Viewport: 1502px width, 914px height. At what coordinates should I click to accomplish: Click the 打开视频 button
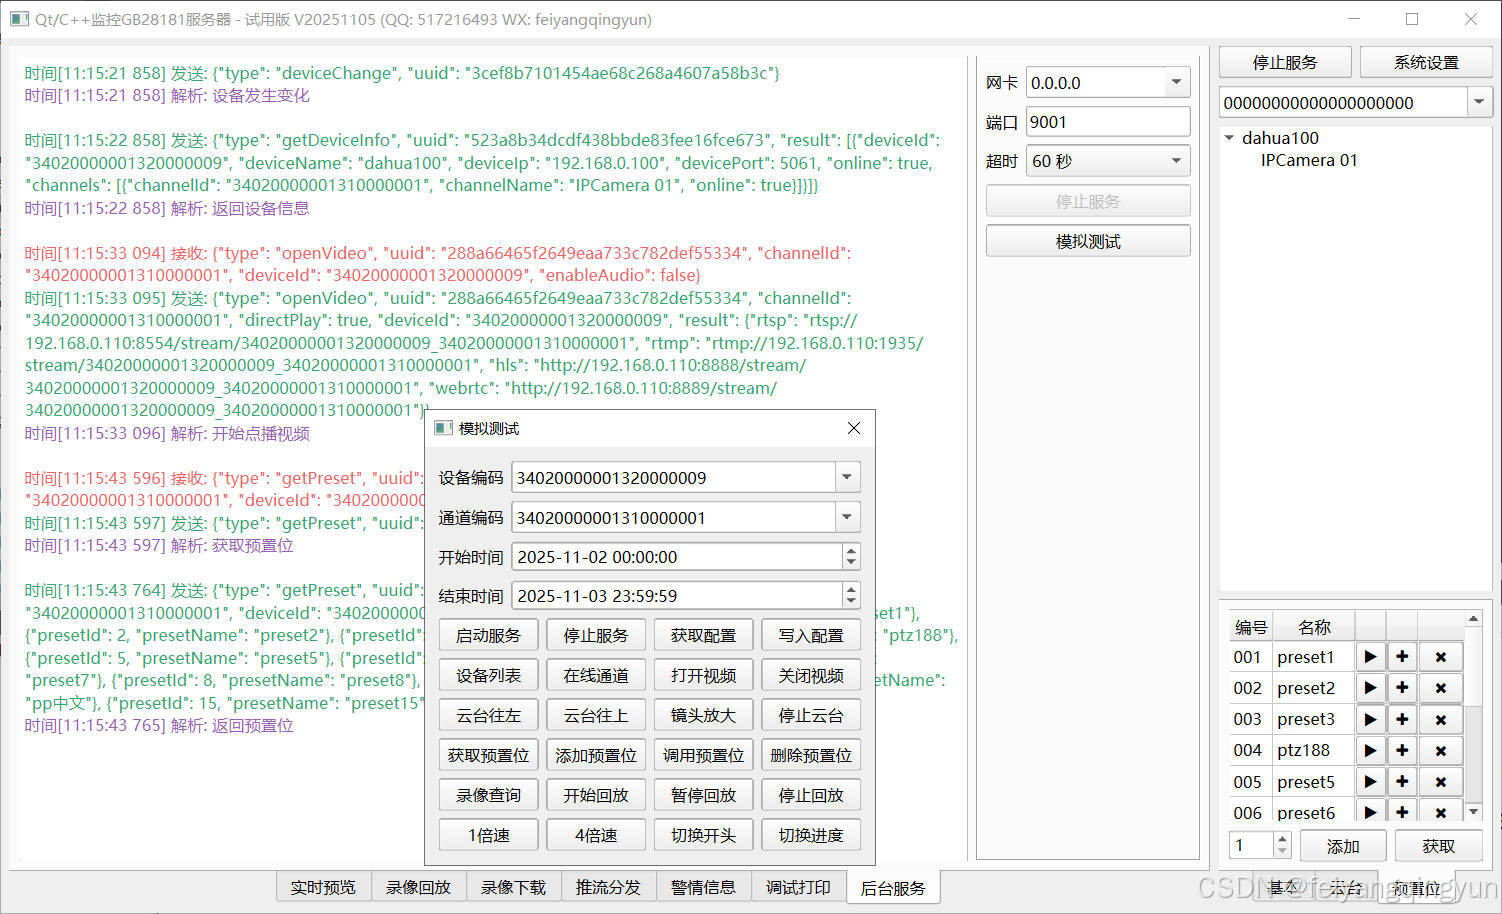coord(703,675)
